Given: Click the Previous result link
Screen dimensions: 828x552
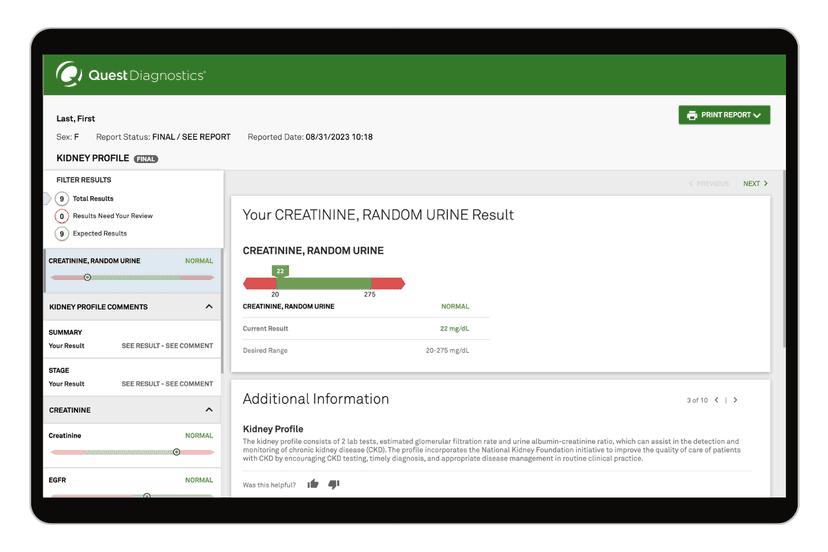Looking at the screenshot, I should point(709,184).
